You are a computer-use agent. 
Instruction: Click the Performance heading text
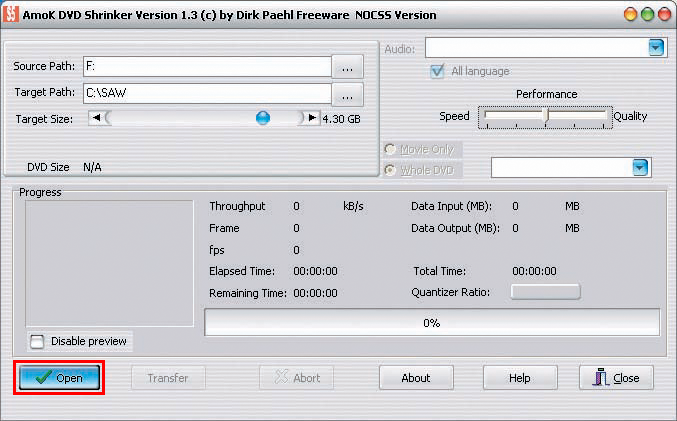(547, 94)
